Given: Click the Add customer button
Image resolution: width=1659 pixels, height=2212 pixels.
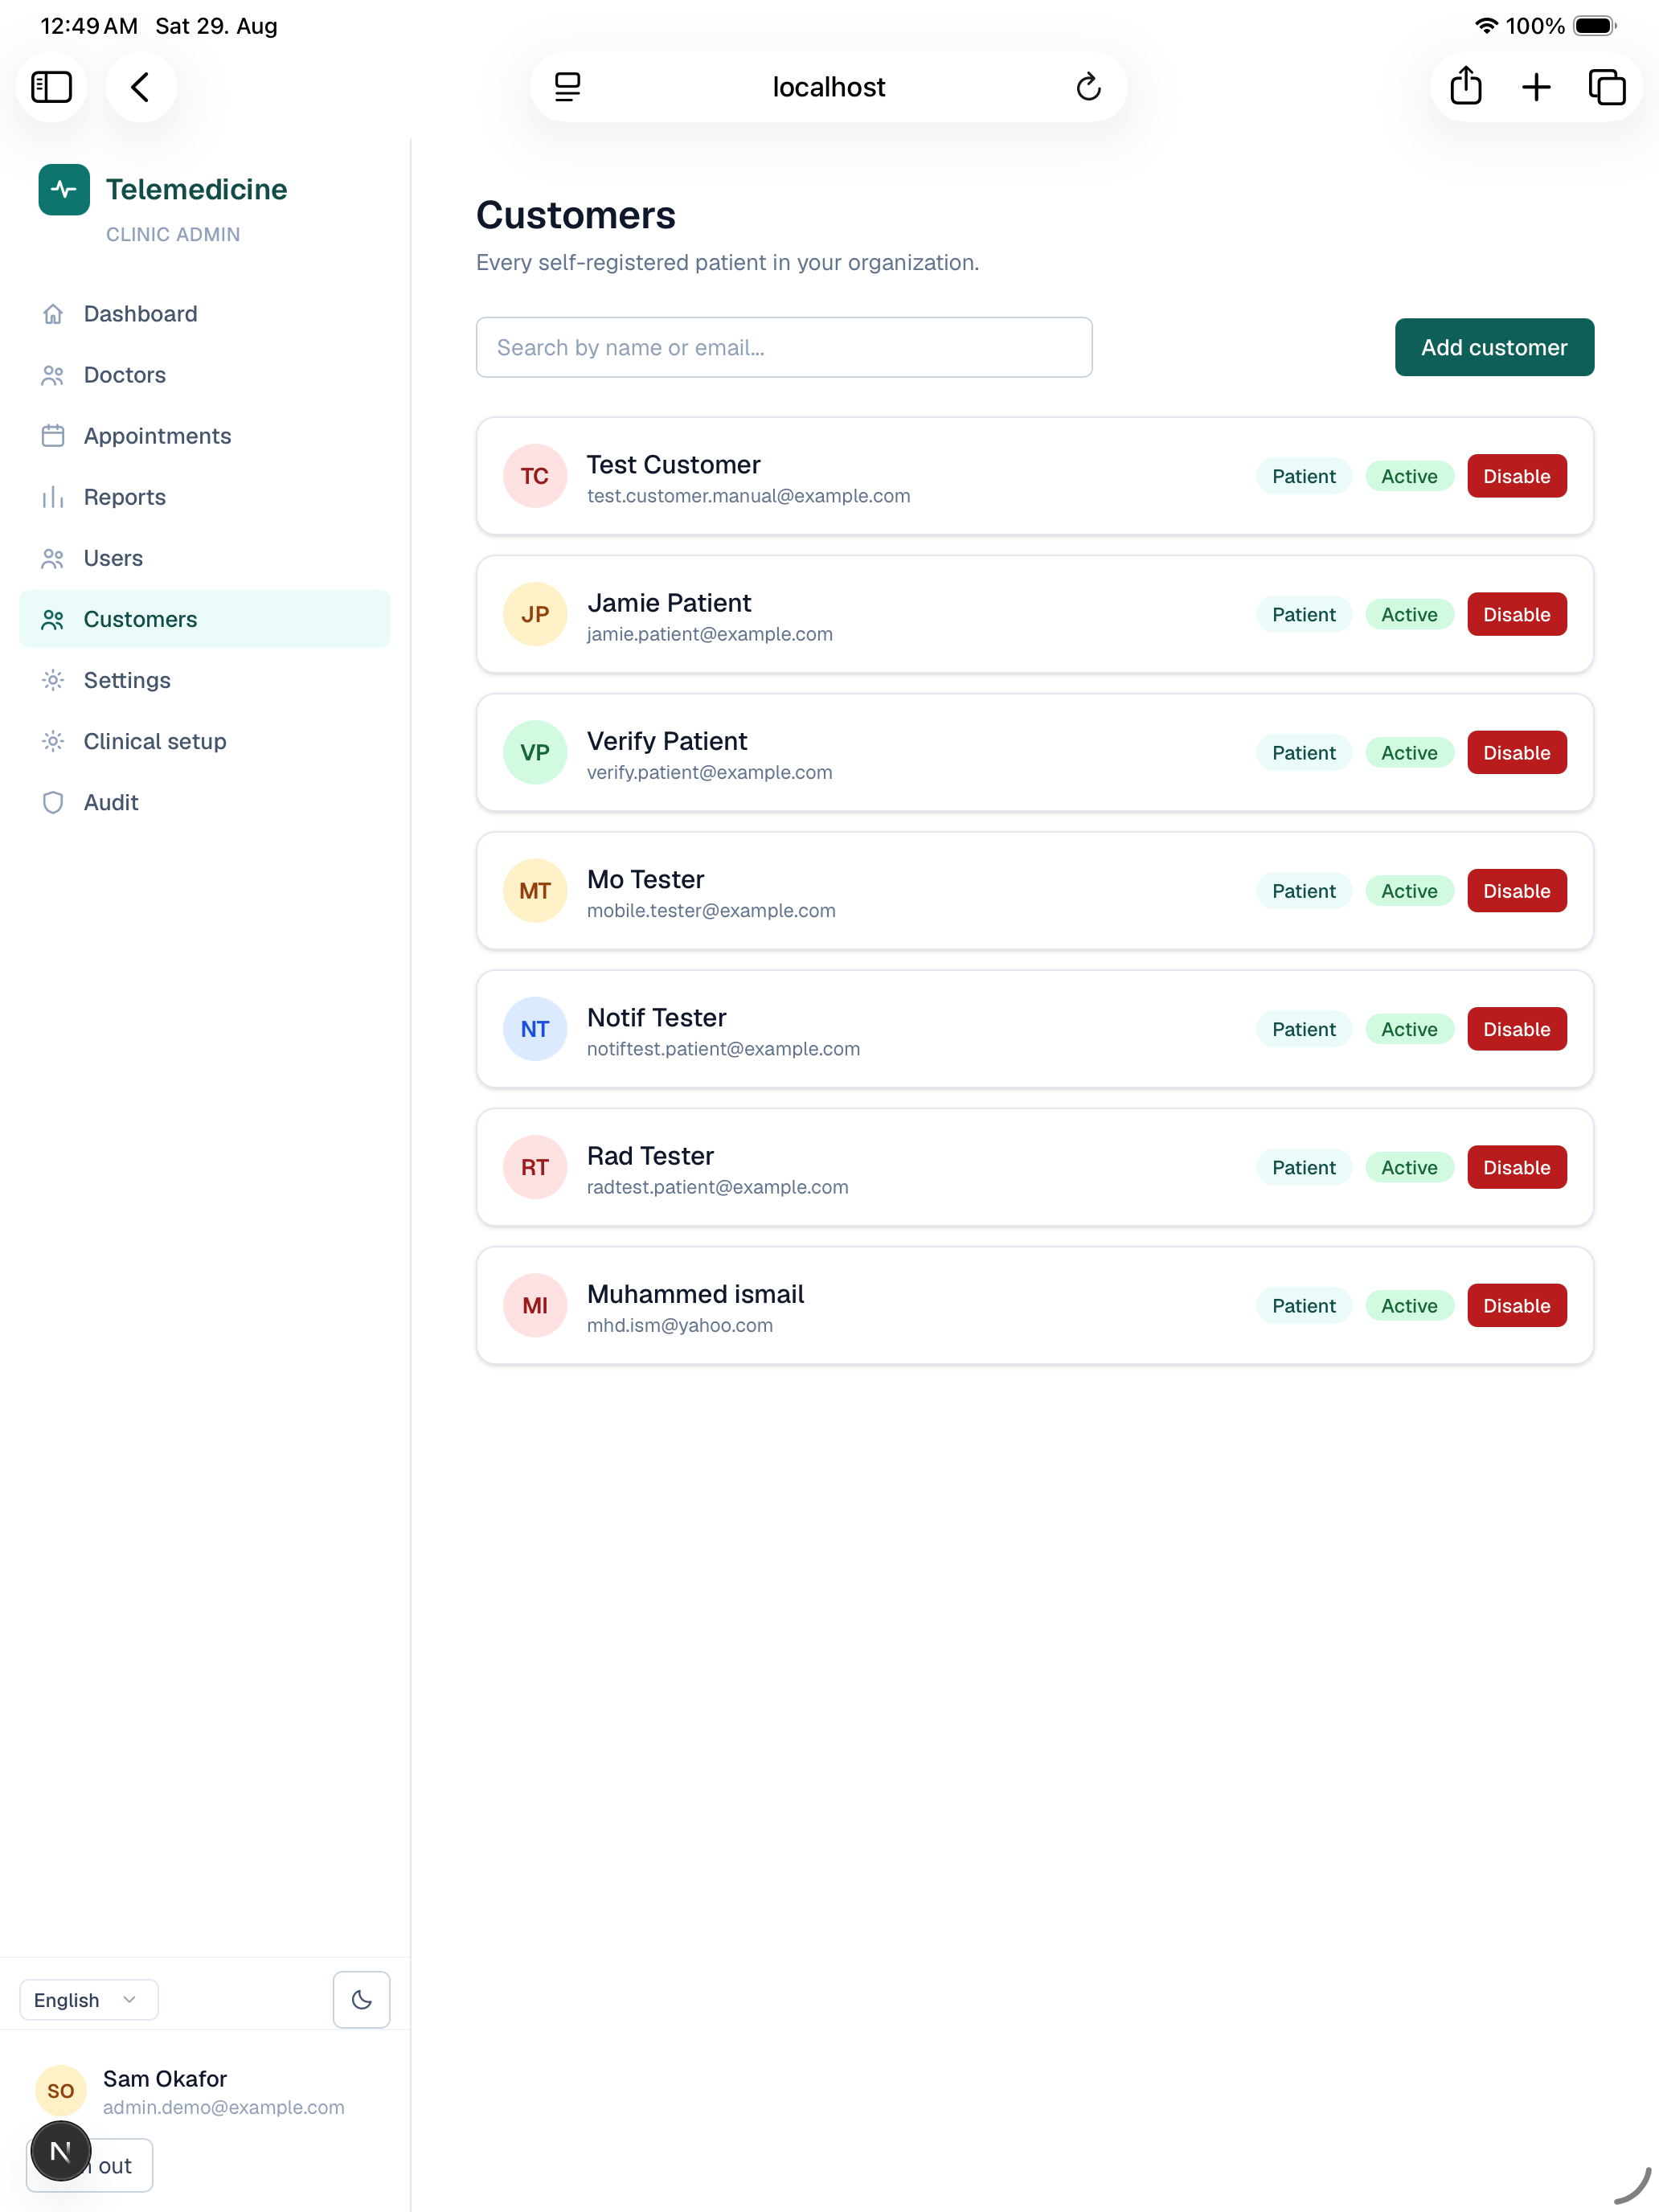Looking at the screenshot, I should click(x=1494, y=347).
